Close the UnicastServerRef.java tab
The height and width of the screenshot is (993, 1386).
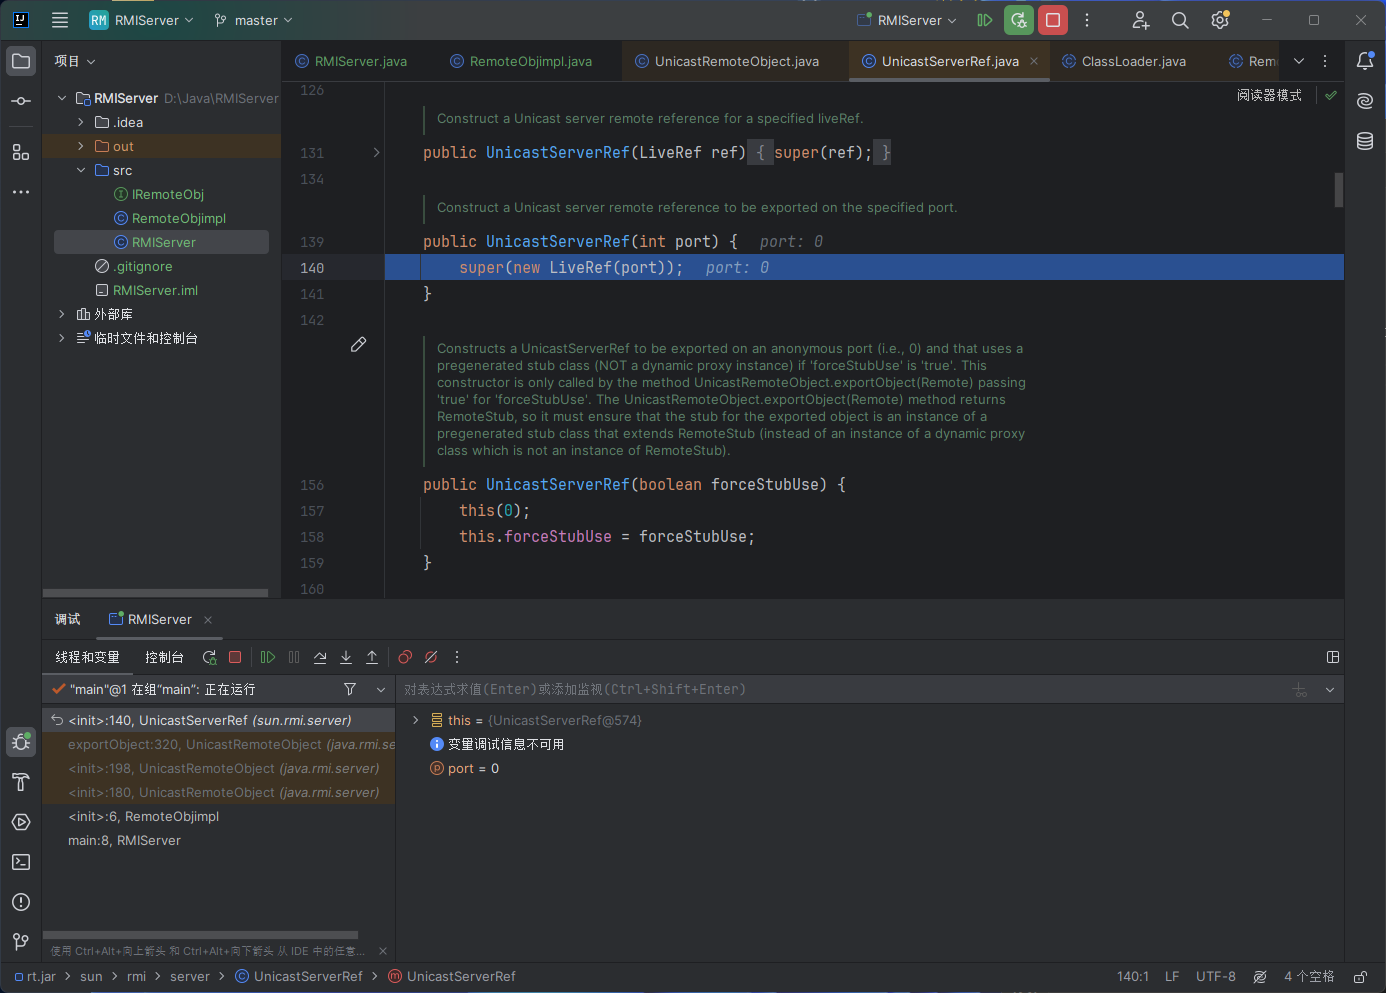click(x=1034, y=61)
